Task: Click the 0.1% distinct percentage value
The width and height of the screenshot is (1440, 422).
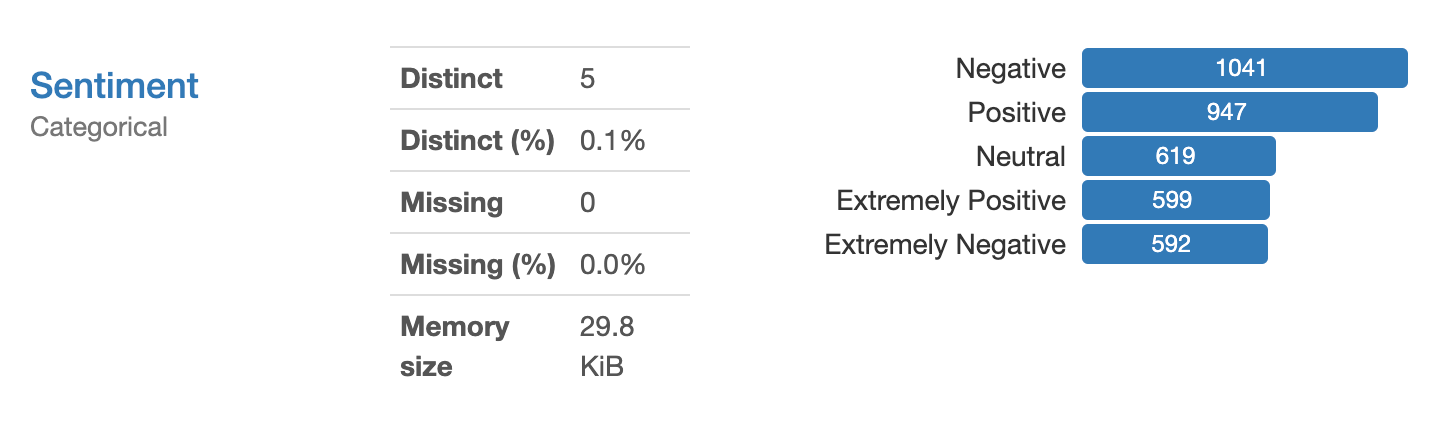Action: tap(612, 141)
